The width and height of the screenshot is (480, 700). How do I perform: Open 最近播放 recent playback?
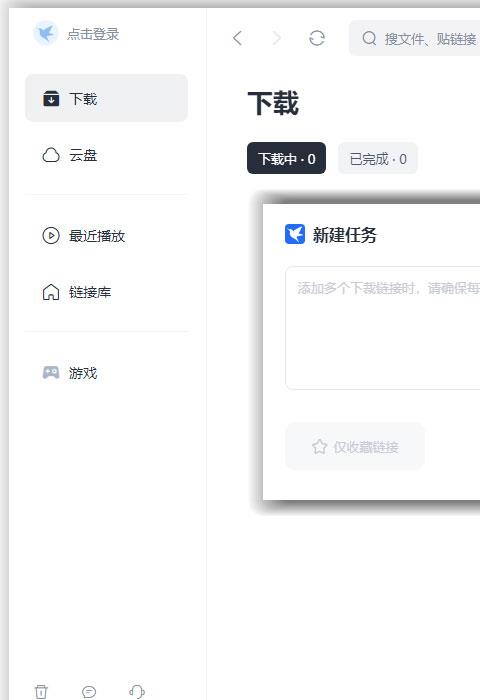click(106, 236)
